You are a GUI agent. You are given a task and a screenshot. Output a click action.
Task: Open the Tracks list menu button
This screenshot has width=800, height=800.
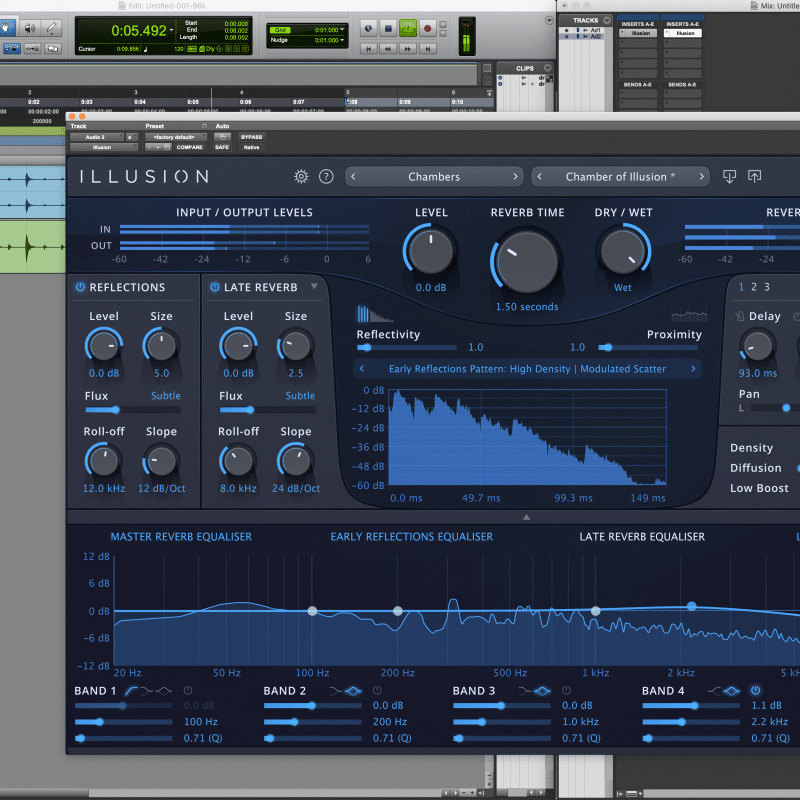pyautogui.click(x=607, y=20)
